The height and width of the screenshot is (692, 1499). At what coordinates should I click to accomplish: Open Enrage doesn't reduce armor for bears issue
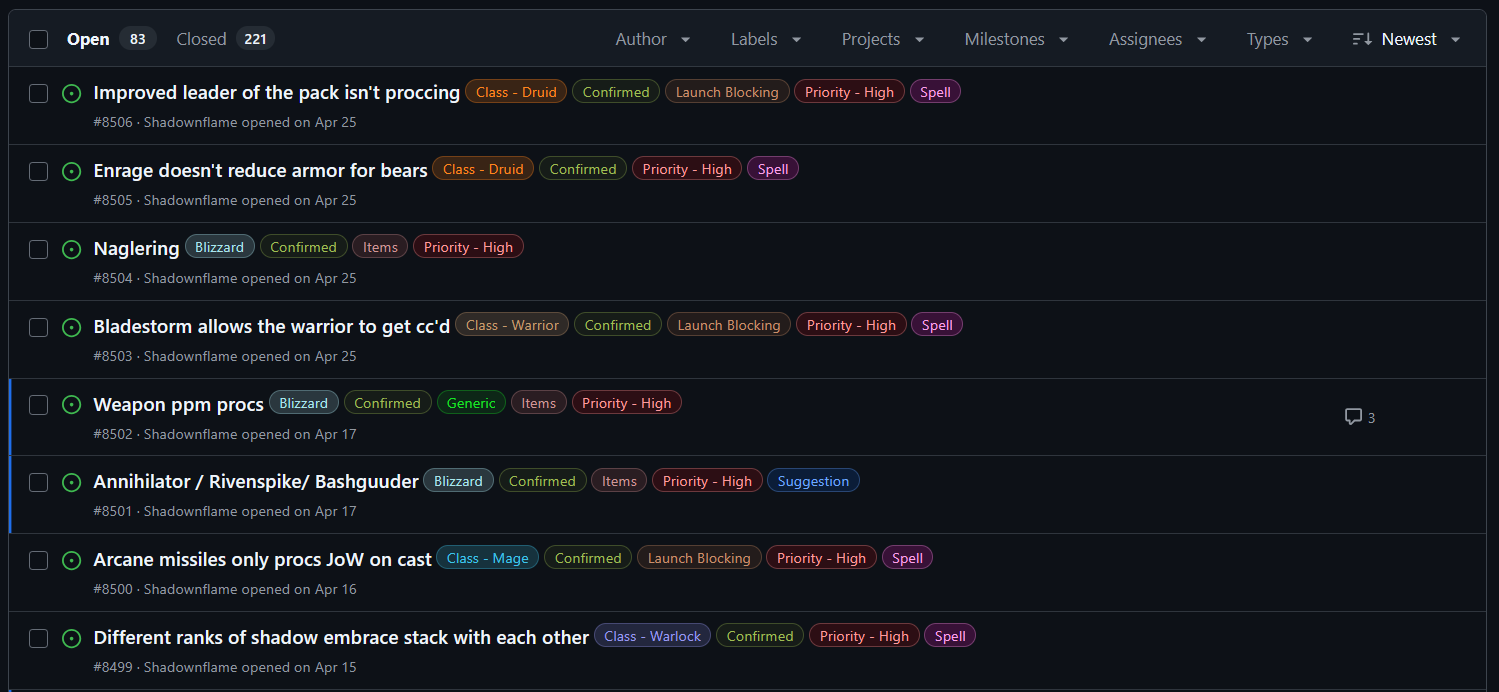click(x=260, y=170)
